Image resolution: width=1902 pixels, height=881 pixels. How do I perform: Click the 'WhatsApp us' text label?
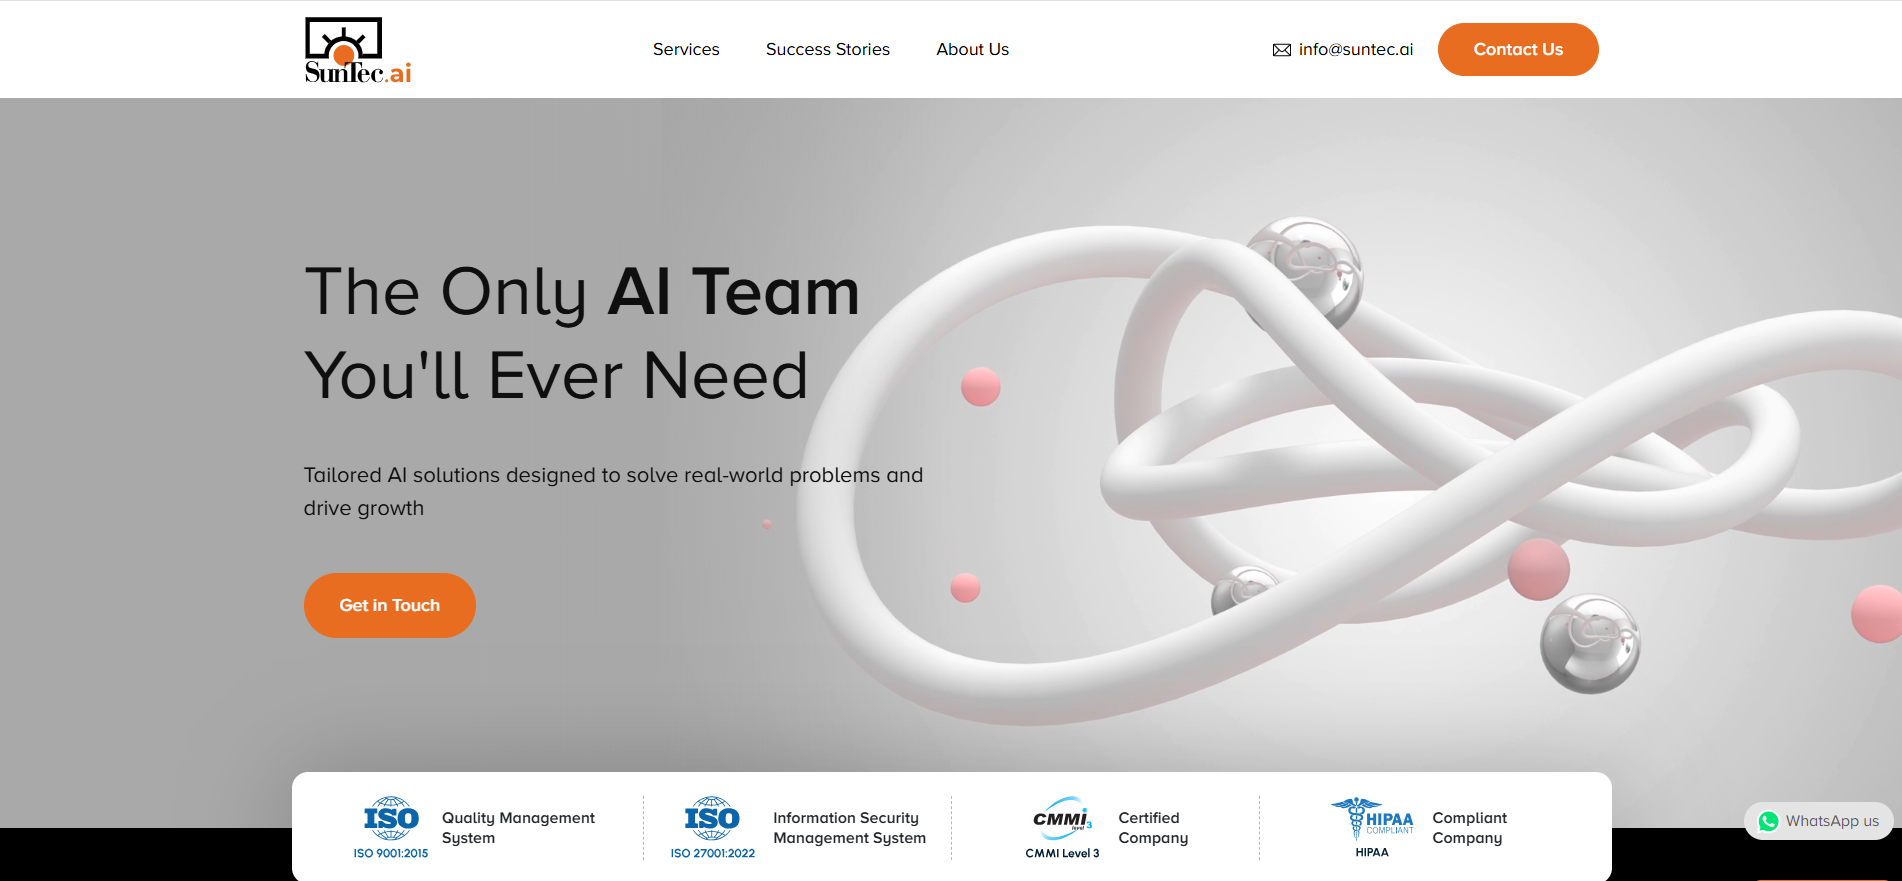(x=1832, y=821)
